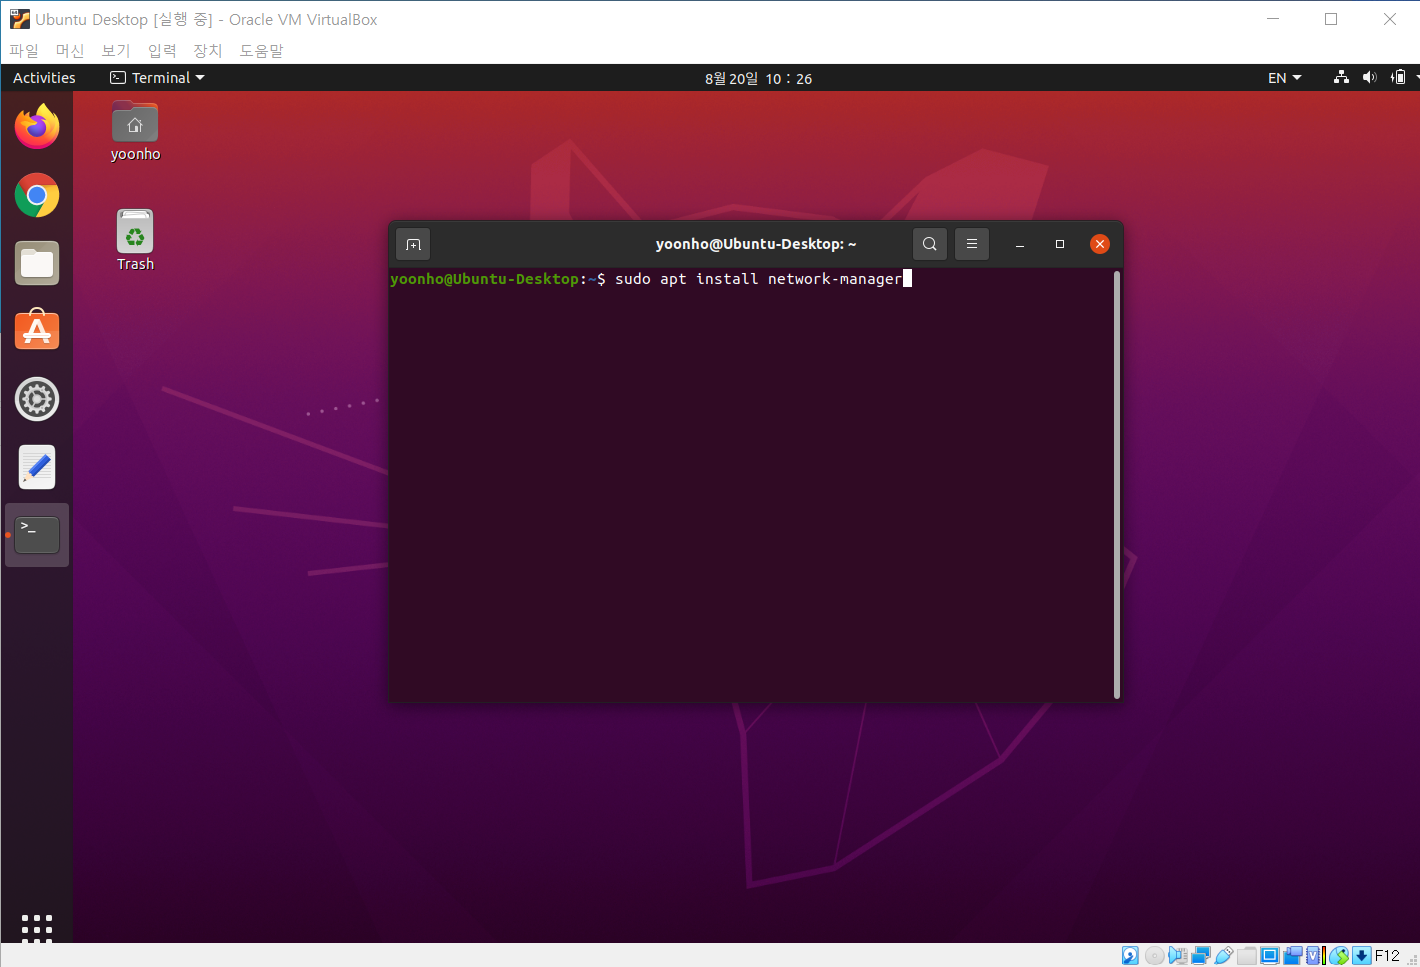This screenshot has height=967, width=1420.
Task: Open a new tab in Terminal window
Action: [x=413, y=244]
